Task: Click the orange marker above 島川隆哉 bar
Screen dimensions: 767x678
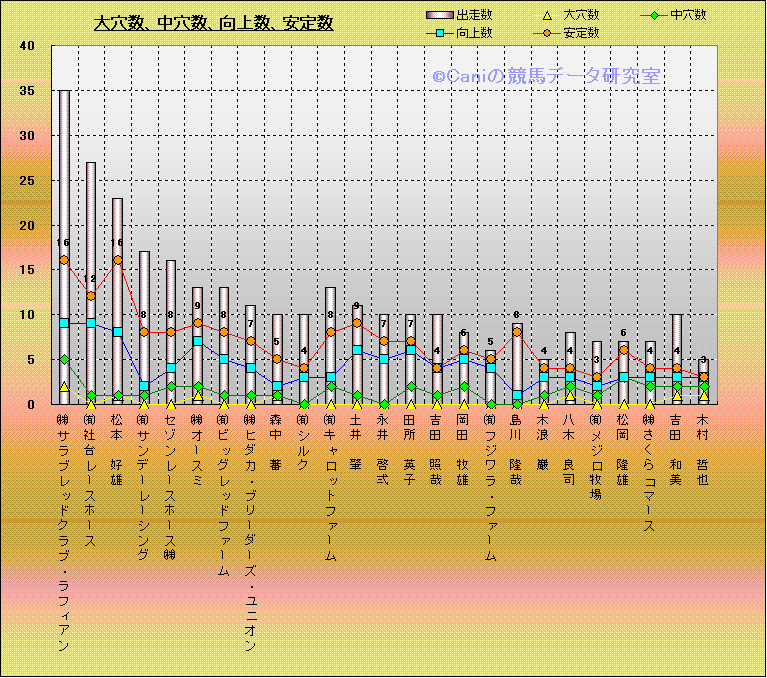Action: coord(517,332)
